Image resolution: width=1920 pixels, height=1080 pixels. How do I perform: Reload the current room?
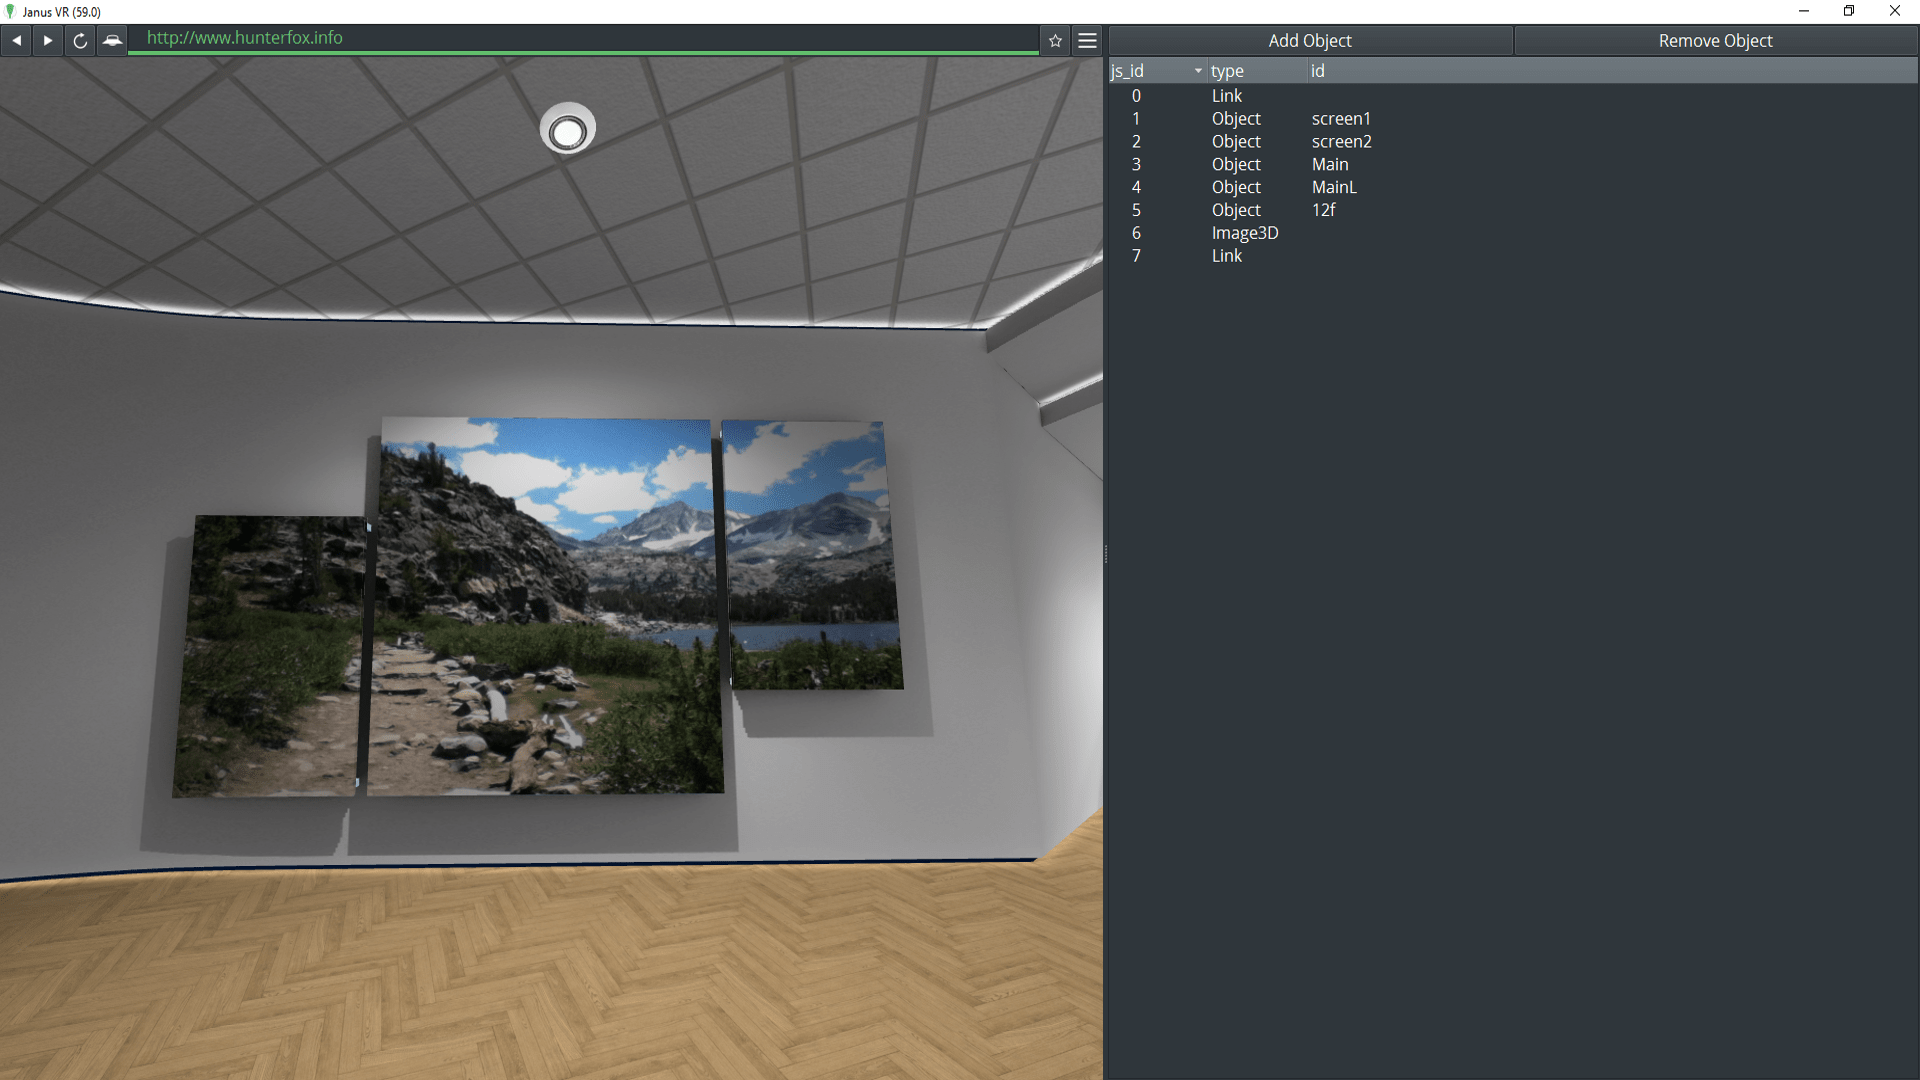(x=80, y=41)
